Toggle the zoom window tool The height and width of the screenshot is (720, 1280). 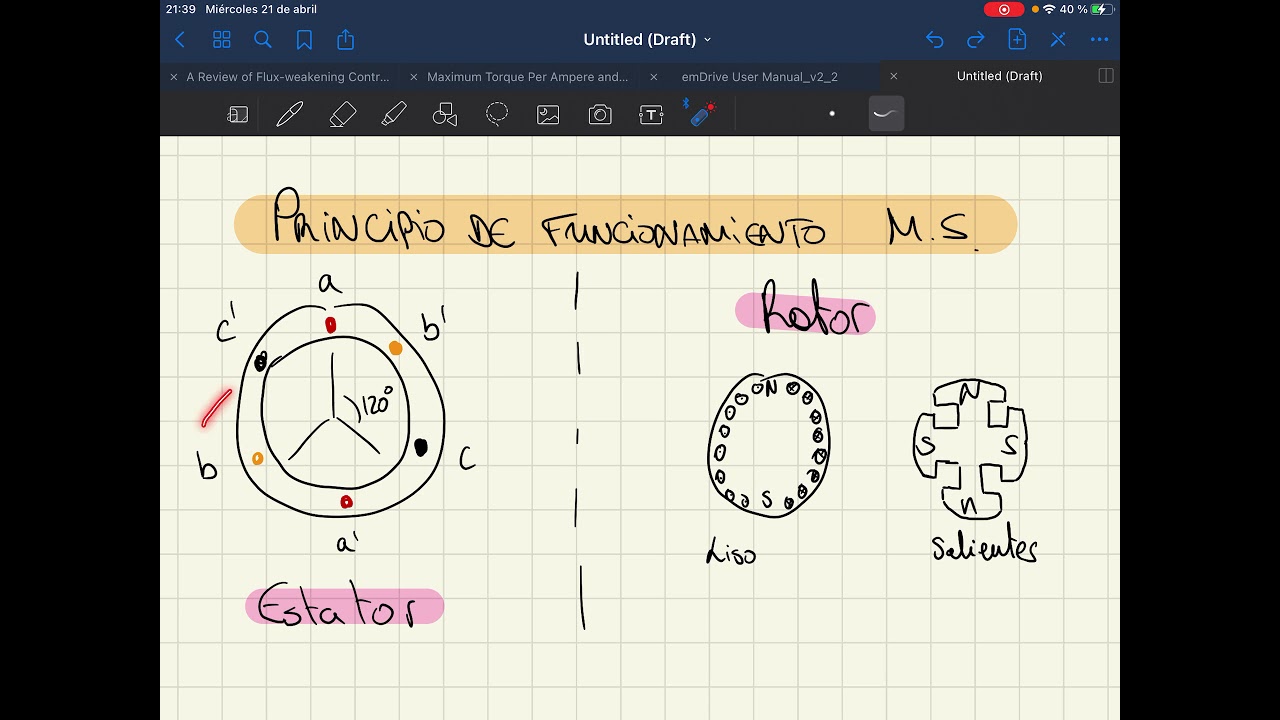pyautogui.click(x=238, y=115)
